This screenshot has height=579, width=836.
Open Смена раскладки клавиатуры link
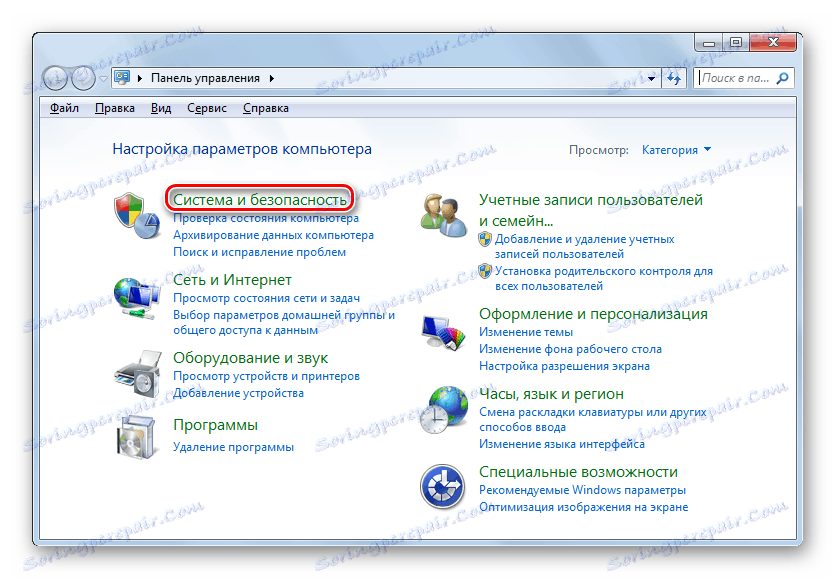coord(592,420)
